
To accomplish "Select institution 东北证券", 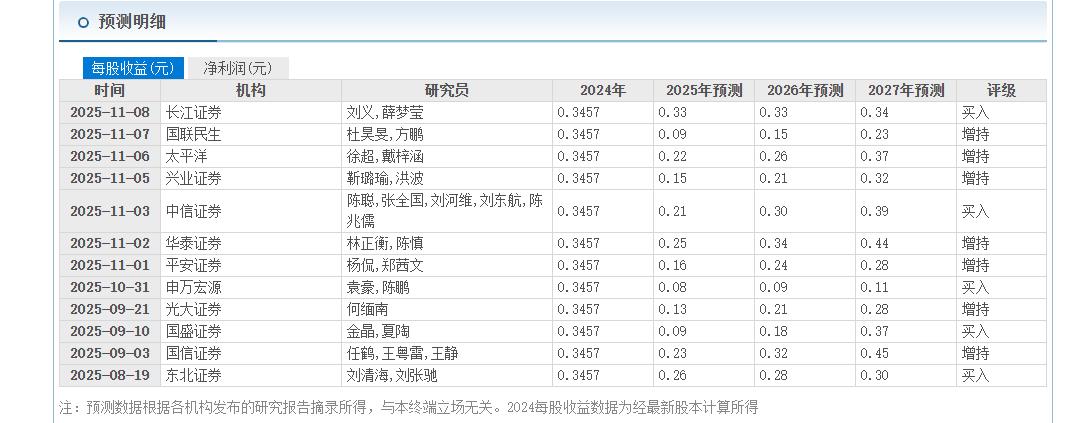I will click(194, 376).
